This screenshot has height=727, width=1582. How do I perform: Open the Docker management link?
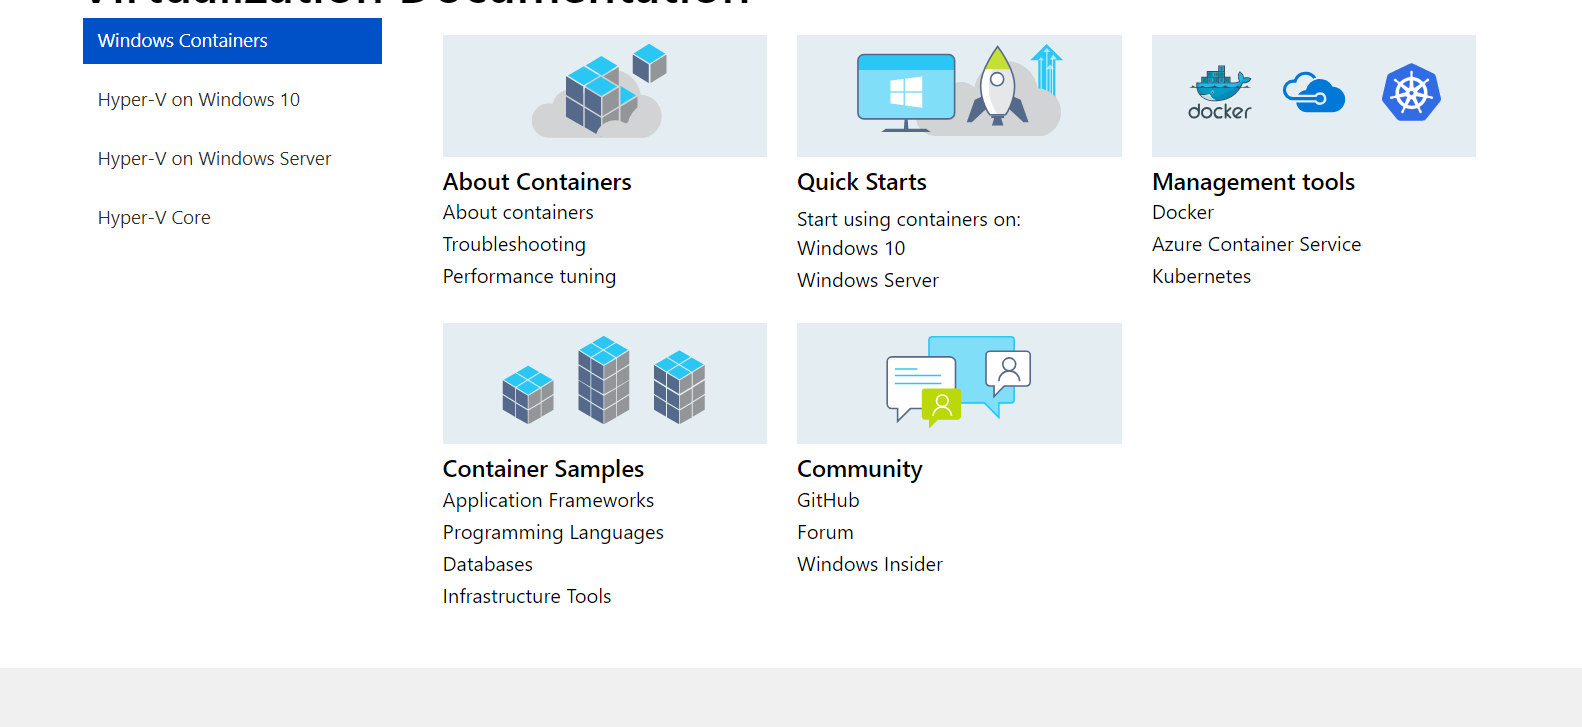coord(1183,213)
